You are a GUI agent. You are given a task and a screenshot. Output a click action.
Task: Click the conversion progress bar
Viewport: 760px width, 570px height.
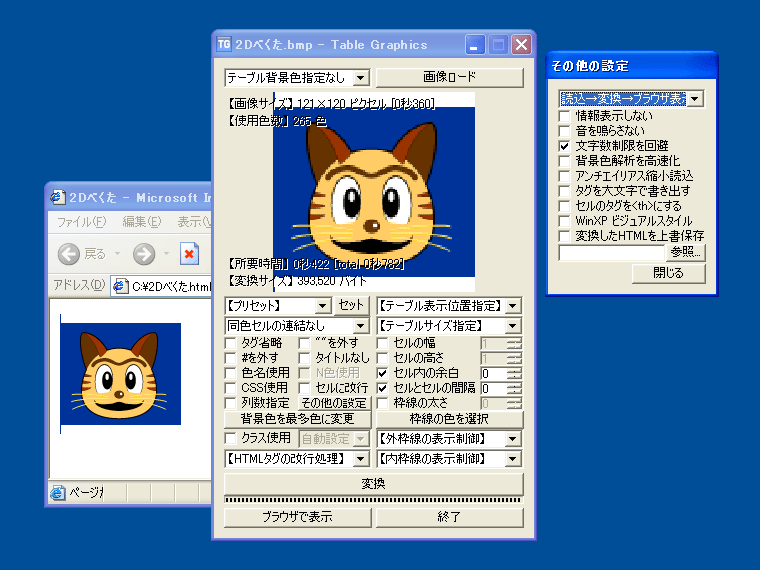click(x=374, y=500)
